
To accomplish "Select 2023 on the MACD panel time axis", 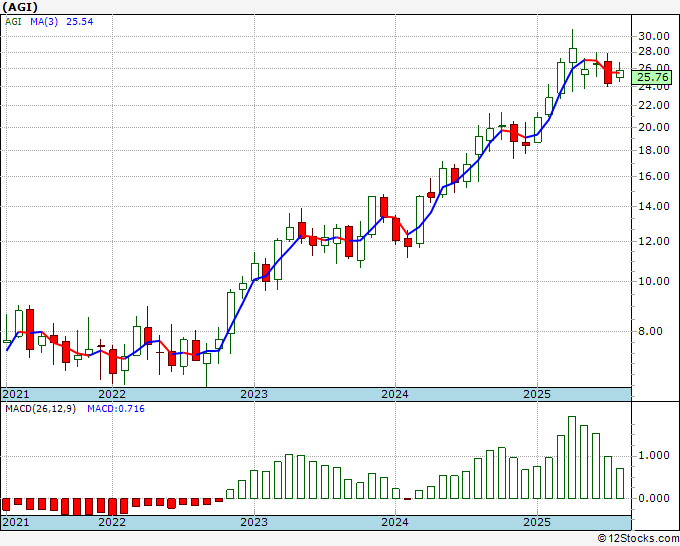I will pyautogui.click(x=254, y=522).
